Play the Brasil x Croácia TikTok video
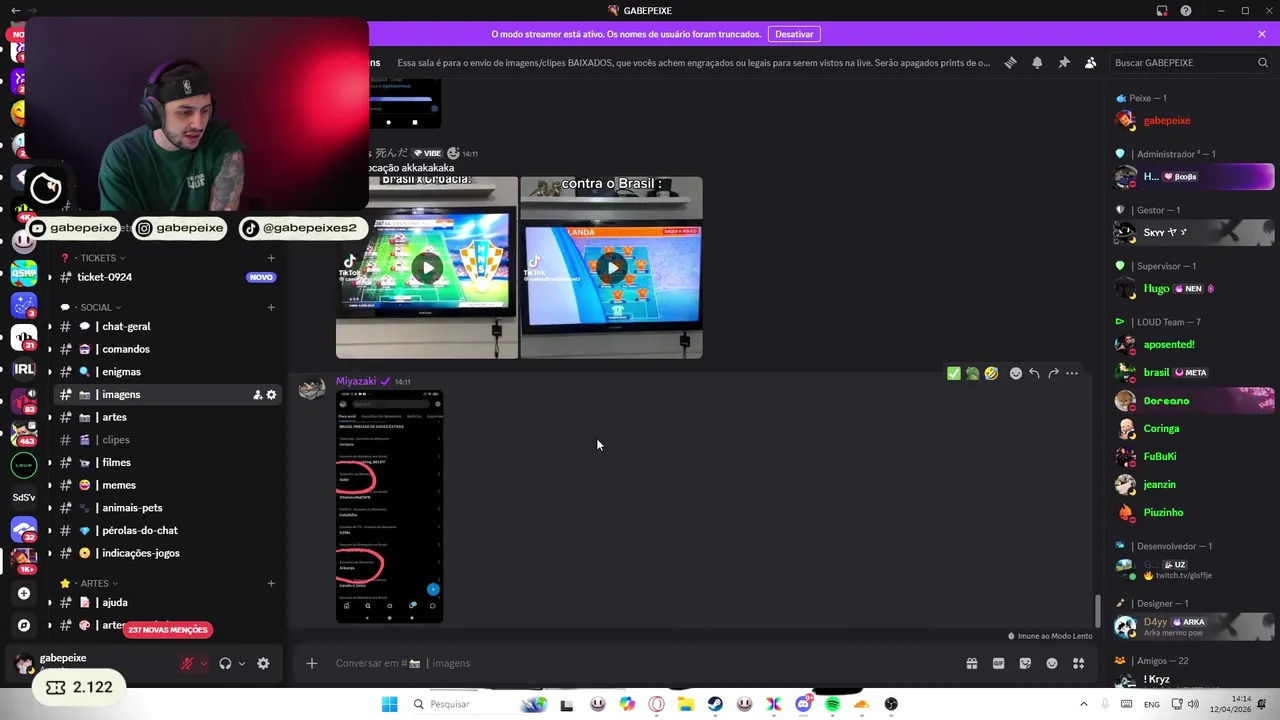Viewport: 1280px width, 720px height. point(427,268)
